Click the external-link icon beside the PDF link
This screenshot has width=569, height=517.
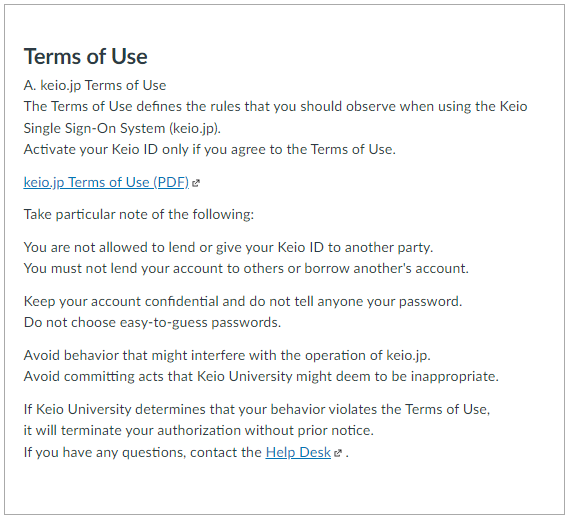pos(196,183)
